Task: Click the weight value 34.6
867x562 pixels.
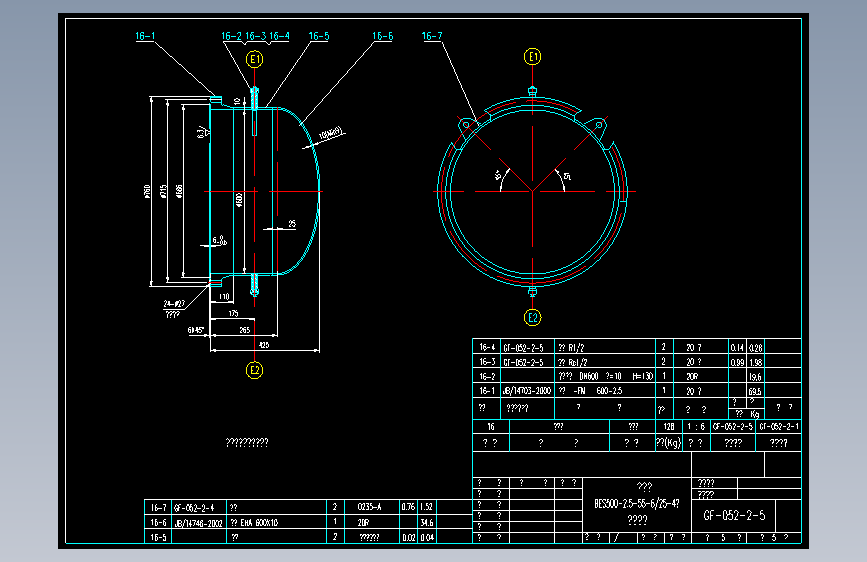Action: [x=427, y=523]
